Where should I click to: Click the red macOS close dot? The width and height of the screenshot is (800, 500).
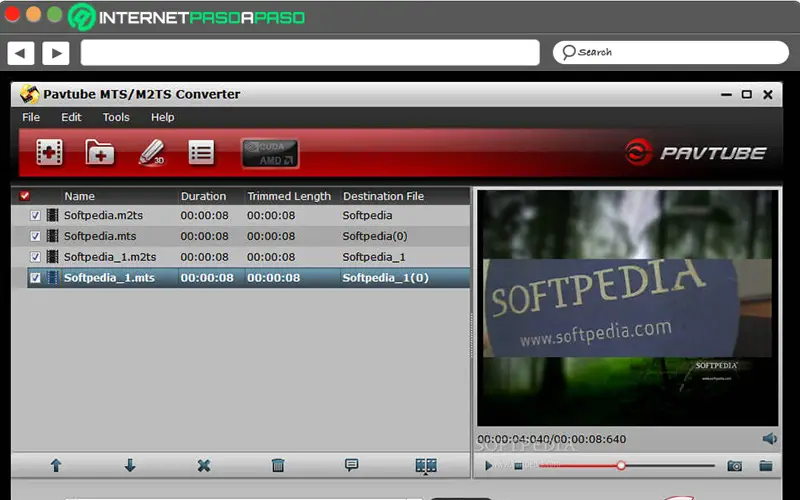point(12,14)
